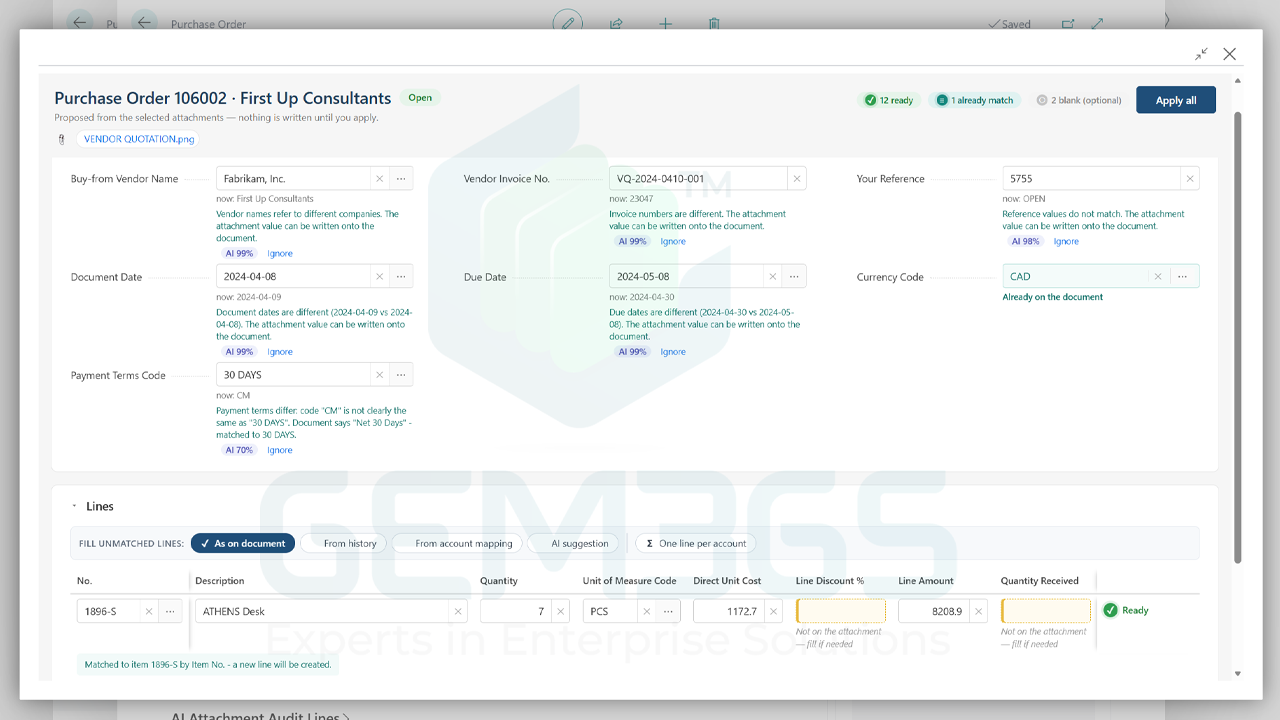
Task: Click the empty Line Discount % field
Action: [841, 611]
